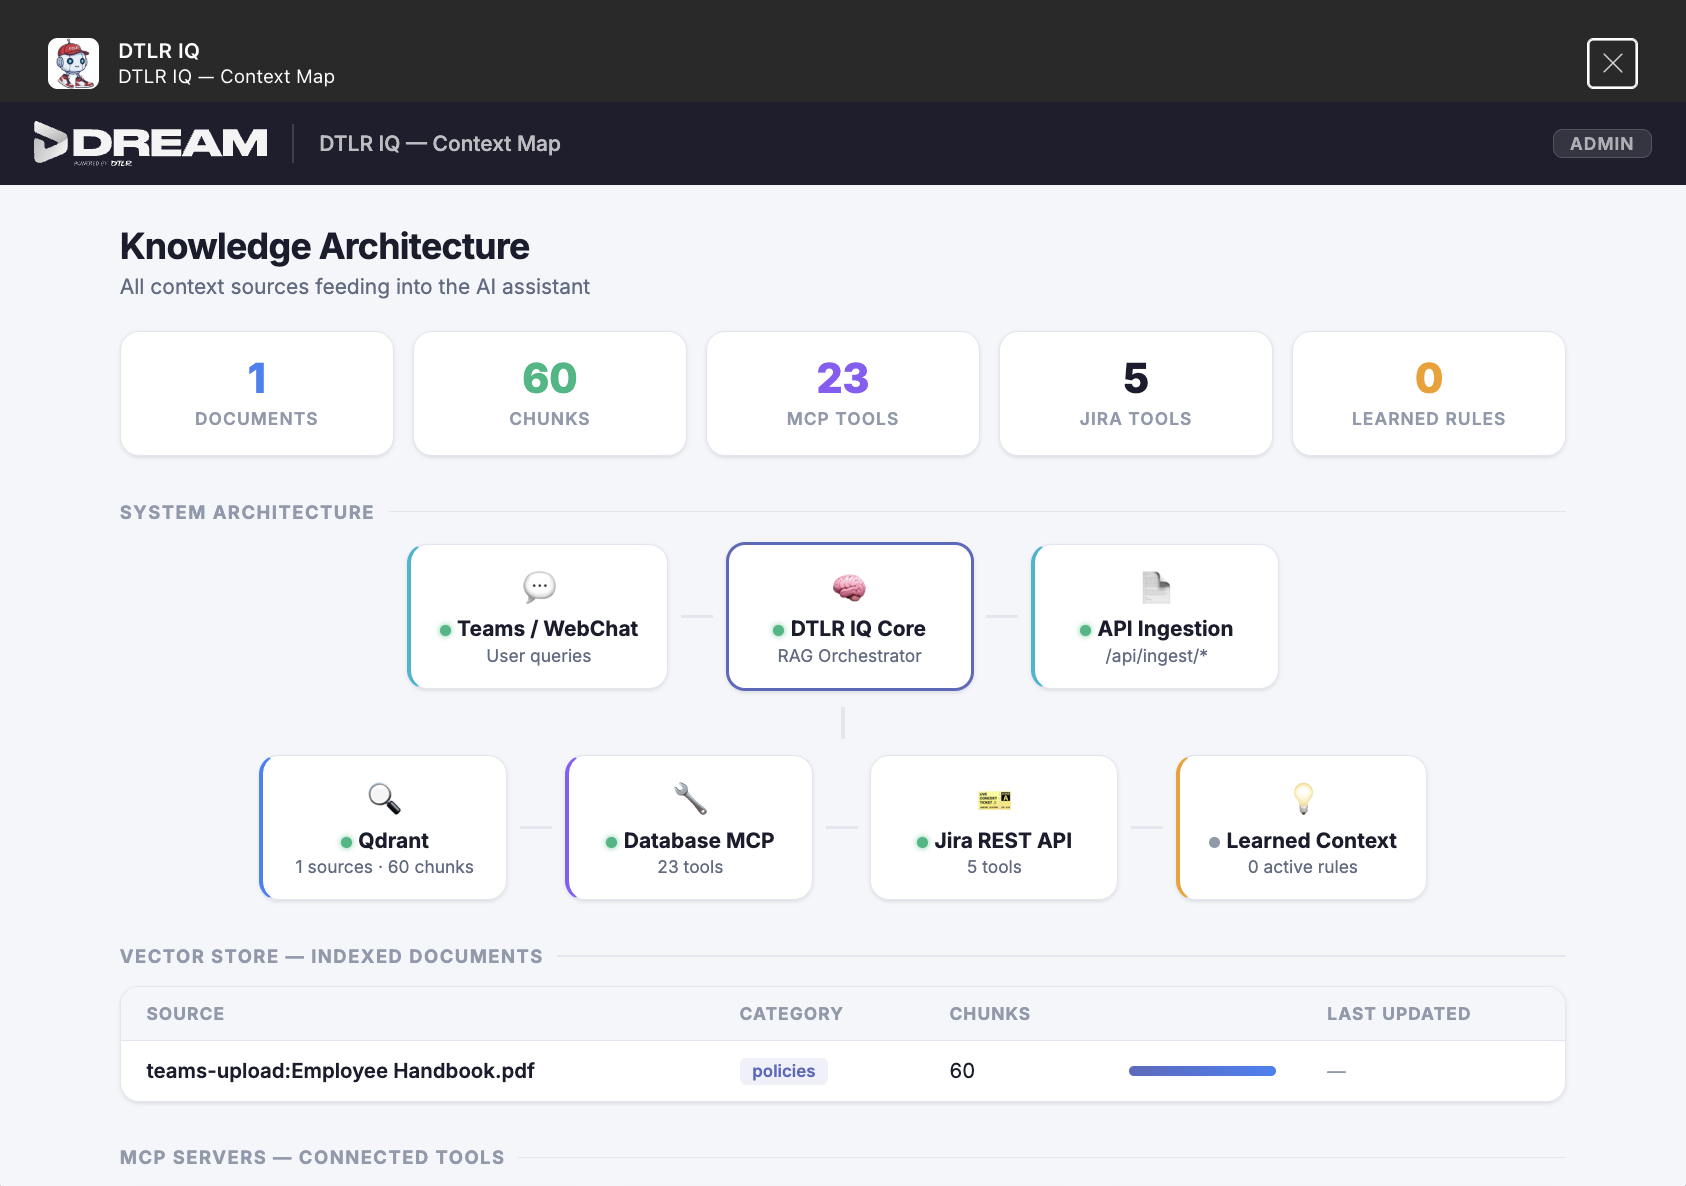The height and width of the screenshot is (1186, 1686).
Task: Click the document icon in API Ingestion
Action: (x=1156, y=587)
